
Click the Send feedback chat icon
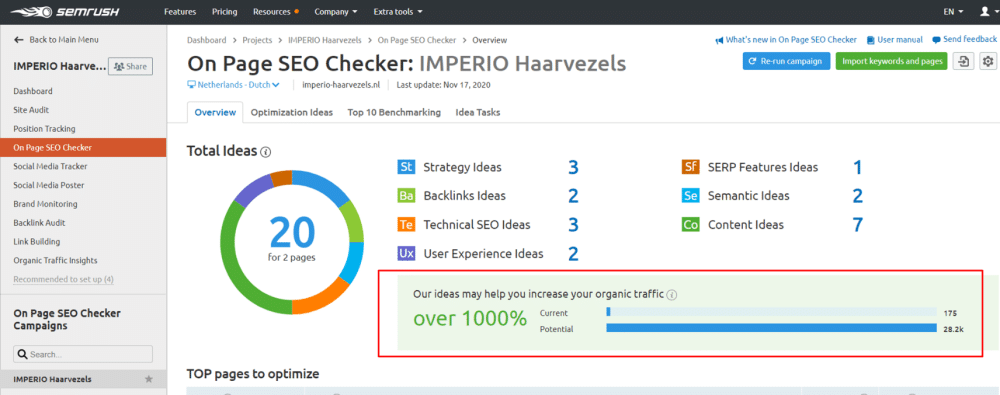point(936,40)
